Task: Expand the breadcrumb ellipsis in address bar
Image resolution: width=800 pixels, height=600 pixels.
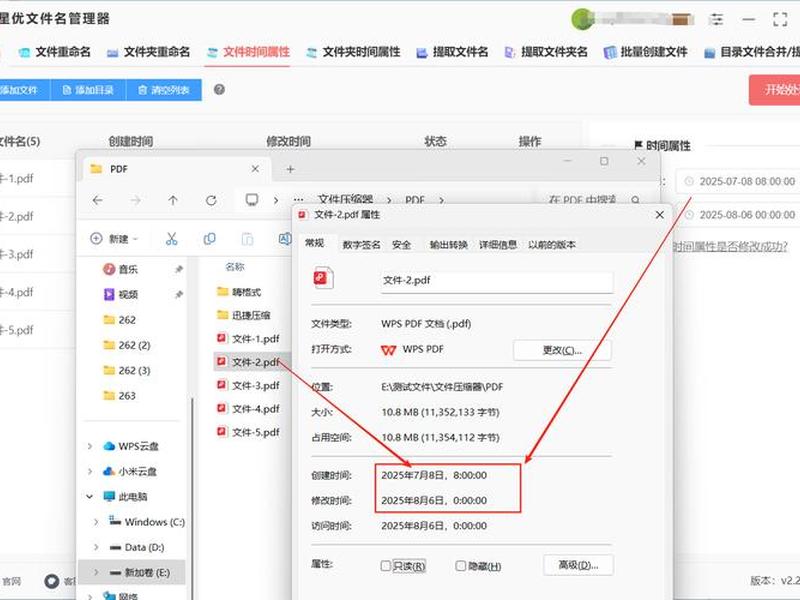Action: (299, 200)
